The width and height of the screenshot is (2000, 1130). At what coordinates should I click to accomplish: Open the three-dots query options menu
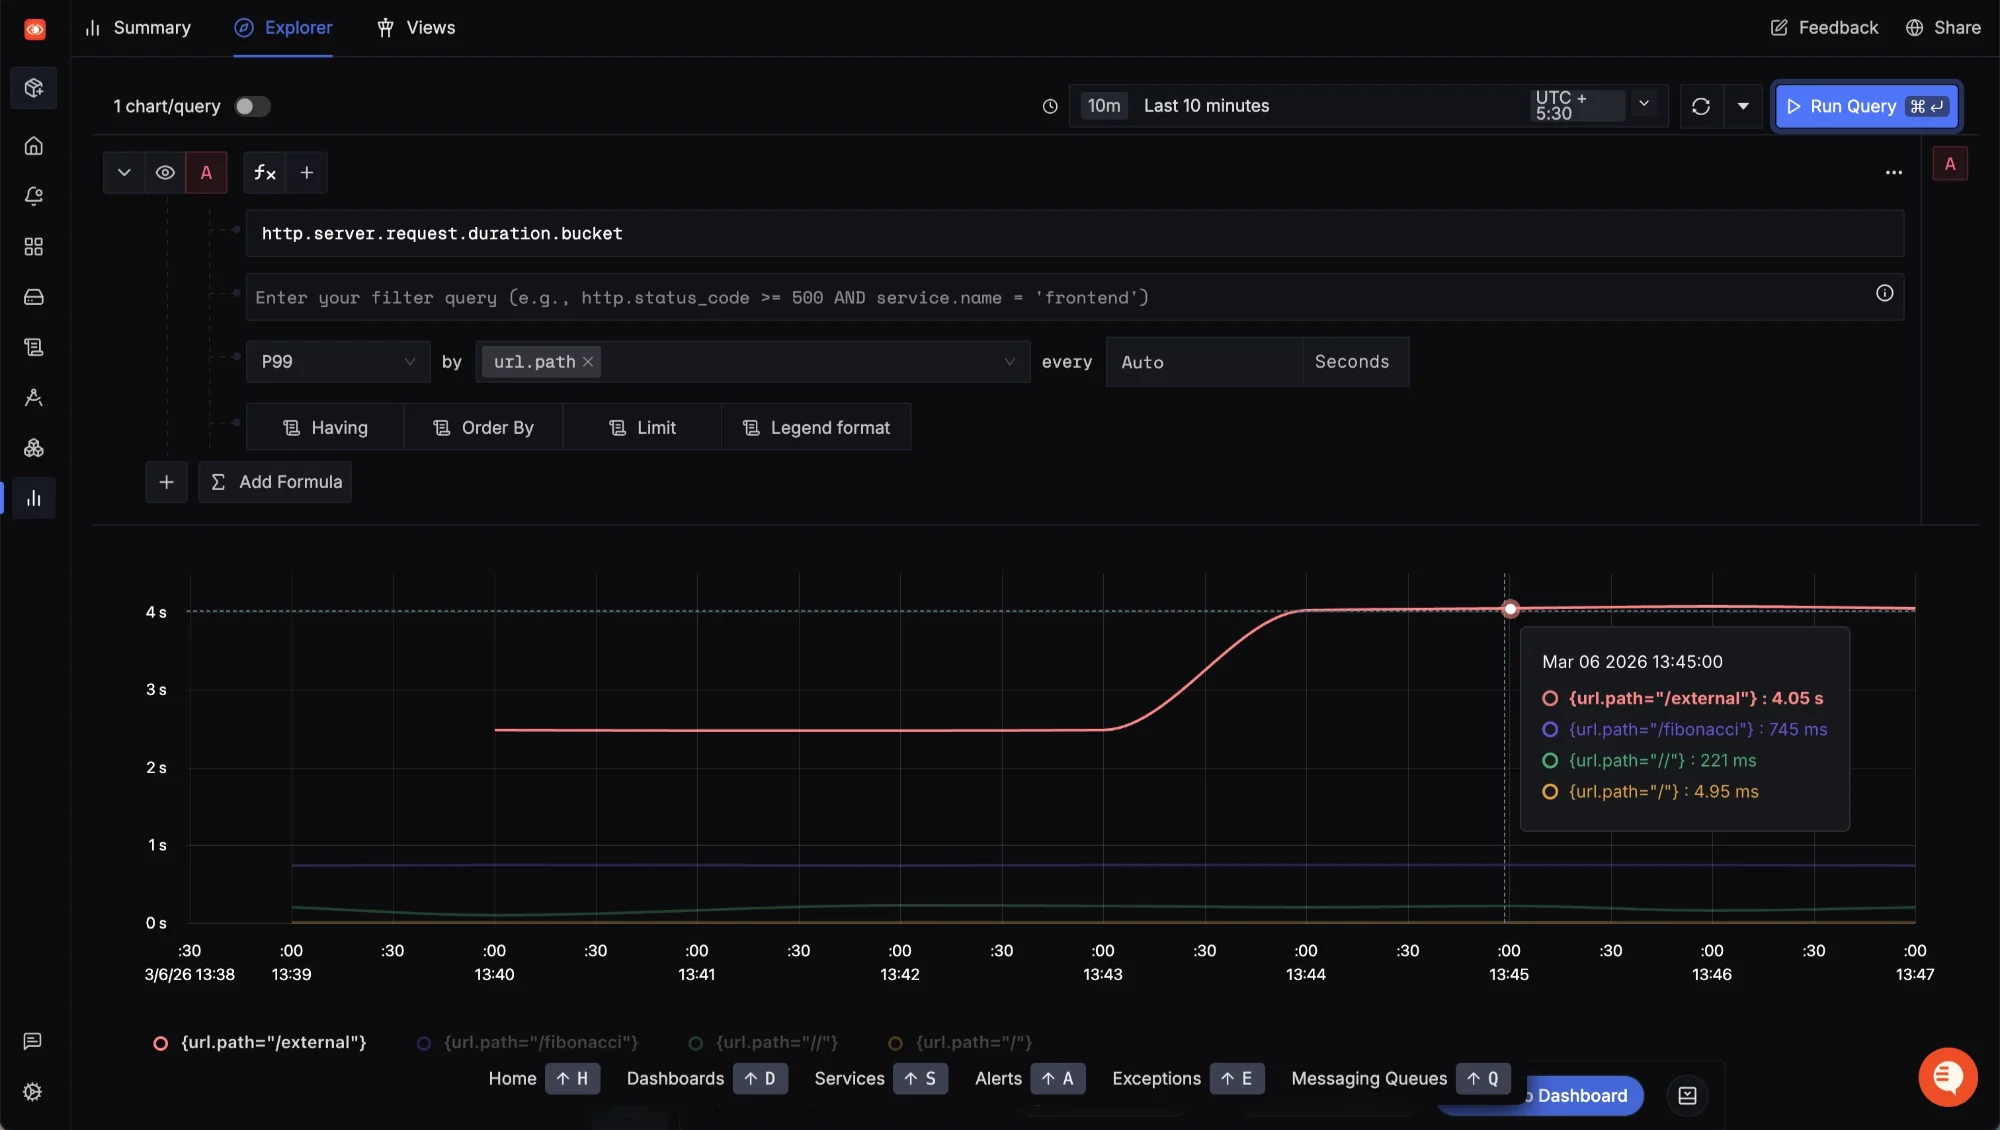[x=1893, y=173]
